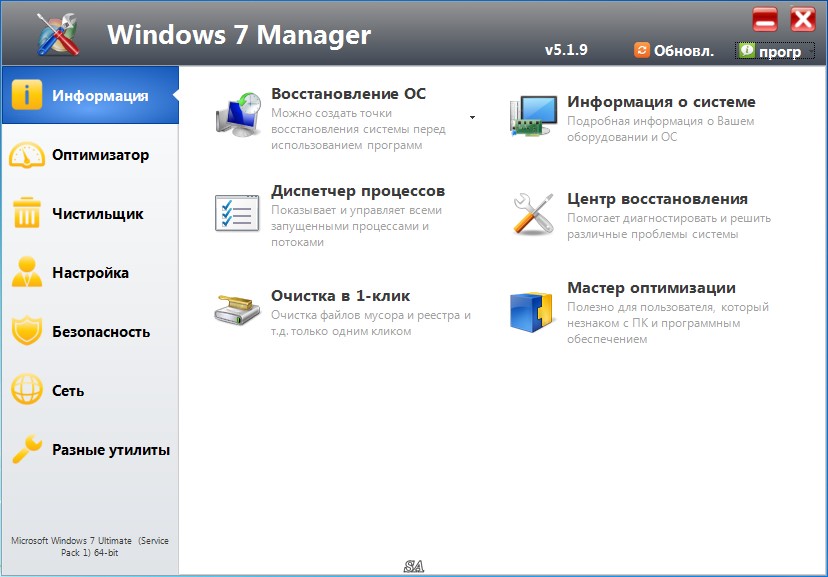Close the Windows 7 Manager window
Viewport: 828px width, 577px height.
click(x=803, y=20)
